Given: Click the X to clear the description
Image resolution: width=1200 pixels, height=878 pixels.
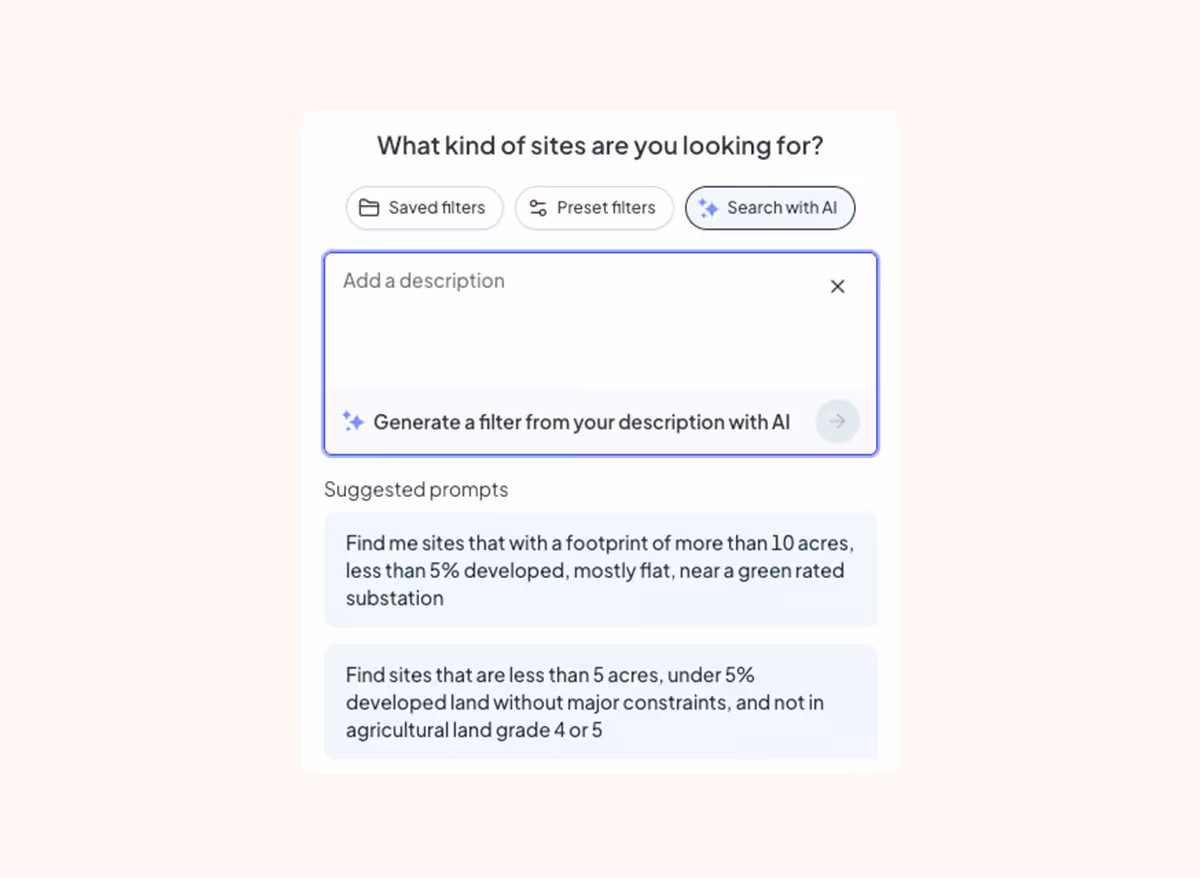Looking at the screenshot, I should click(838, 286).
